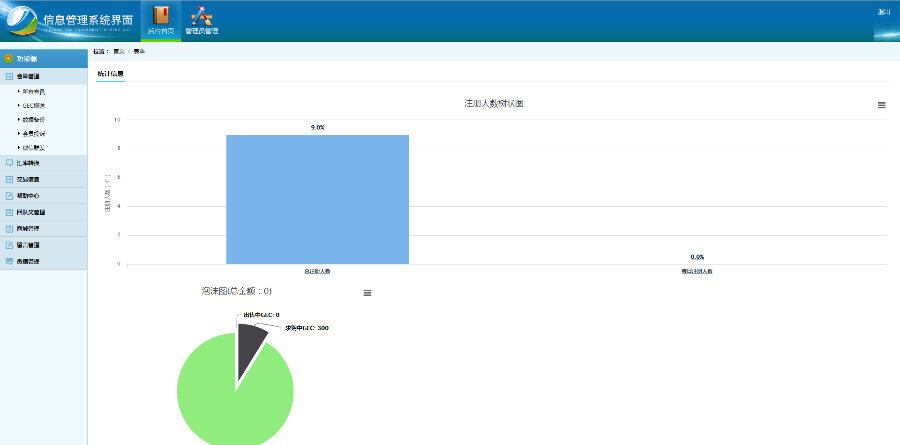
Task: Click the 9.0% data label above the bar
Action: pyautogui.click(x=317, y=127)
